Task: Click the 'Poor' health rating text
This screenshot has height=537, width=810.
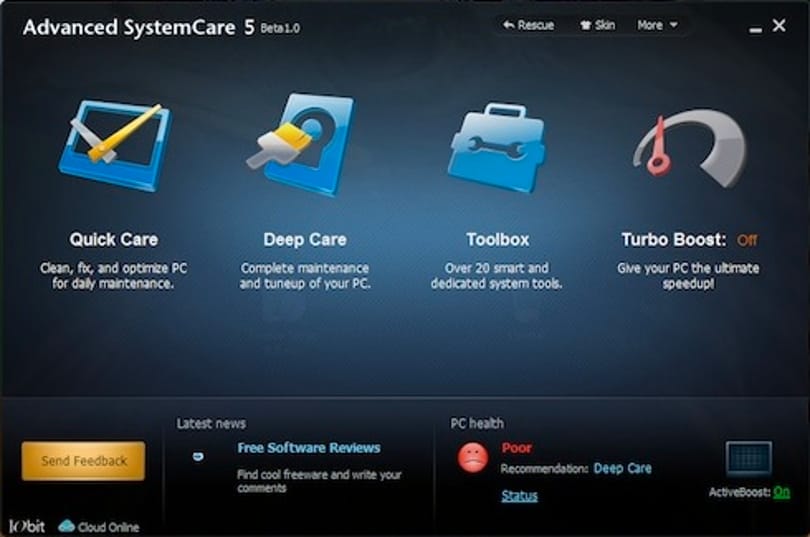Action: (x=517, y=448)
